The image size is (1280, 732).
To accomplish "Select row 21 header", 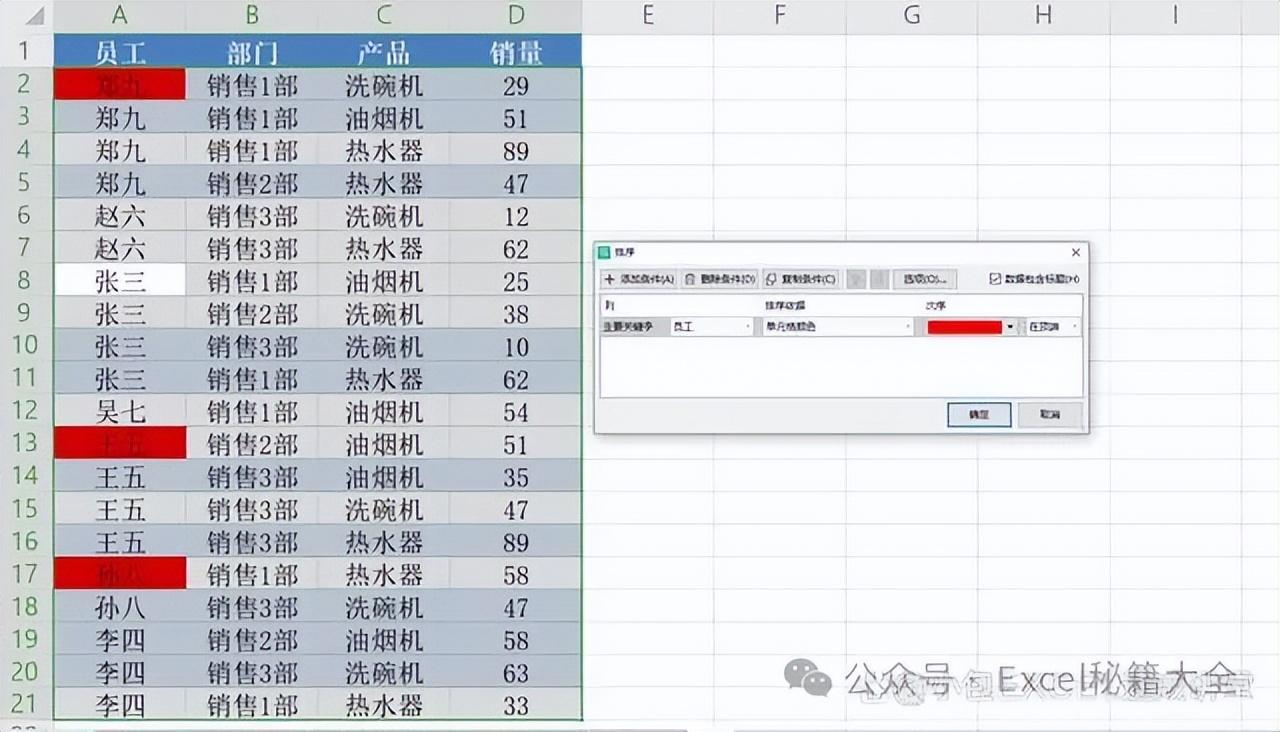I will (x=26, y=705).
